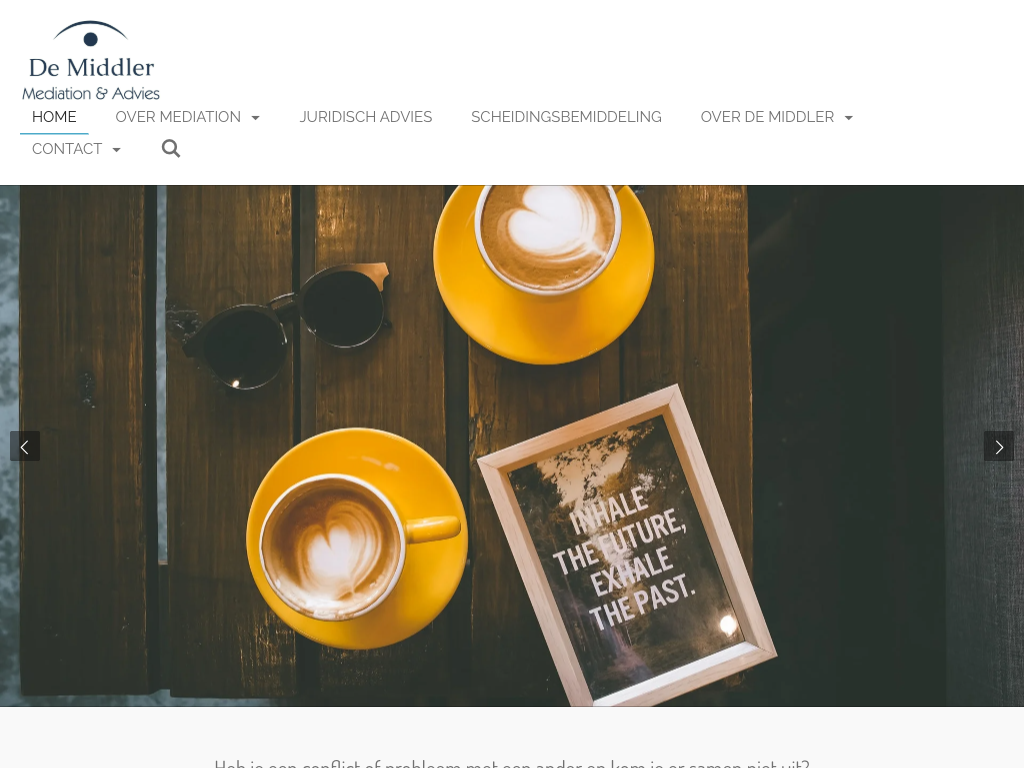
Task: Expand the Over De Middler dropdown caret
Action: pyautogui.click(x=849, y=118)
